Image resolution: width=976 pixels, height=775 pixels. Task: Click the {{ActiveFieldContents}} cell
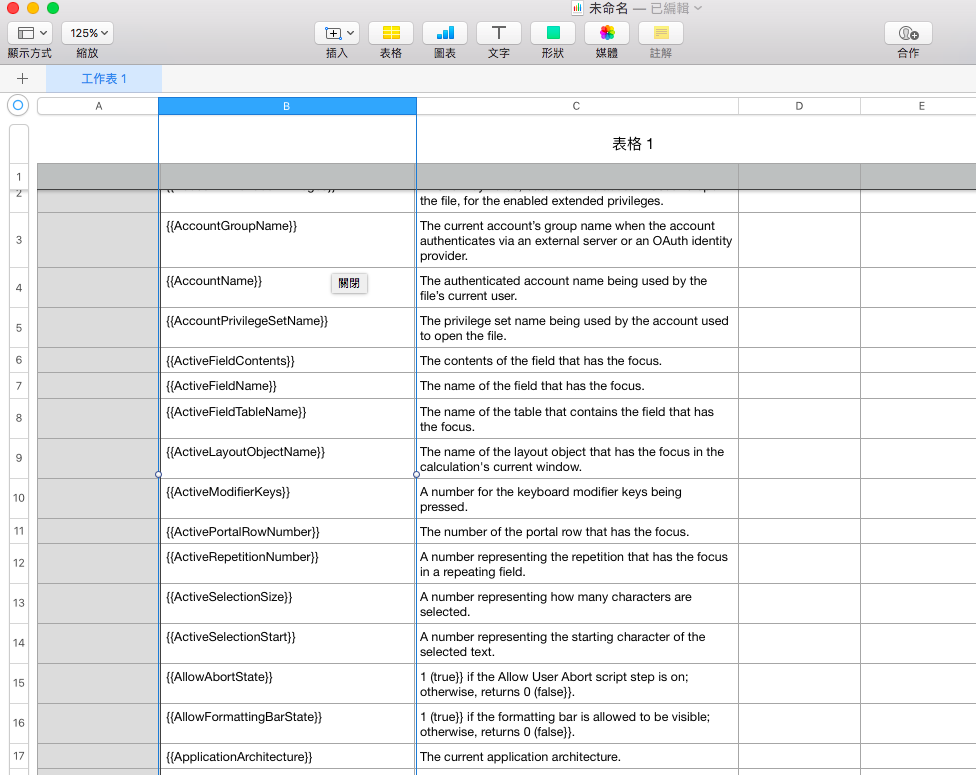[x=288, y=360]
